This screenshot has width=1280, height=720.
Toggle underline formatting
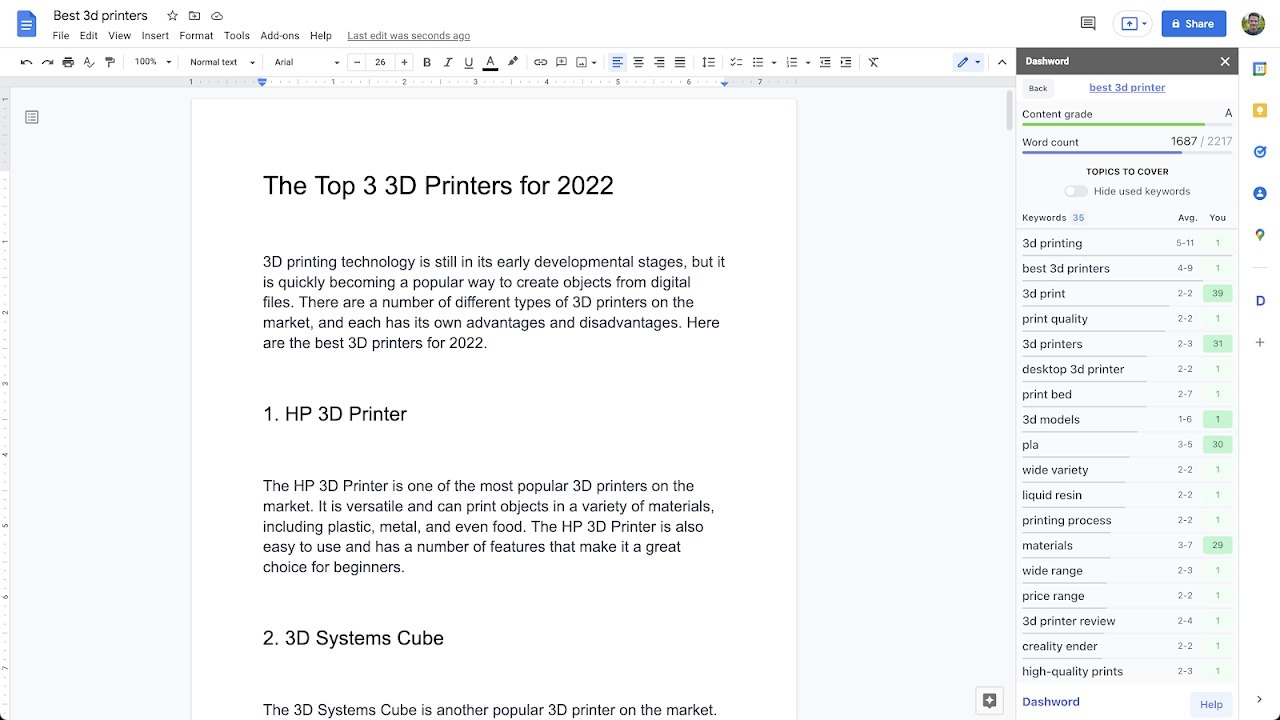point(469,62)
